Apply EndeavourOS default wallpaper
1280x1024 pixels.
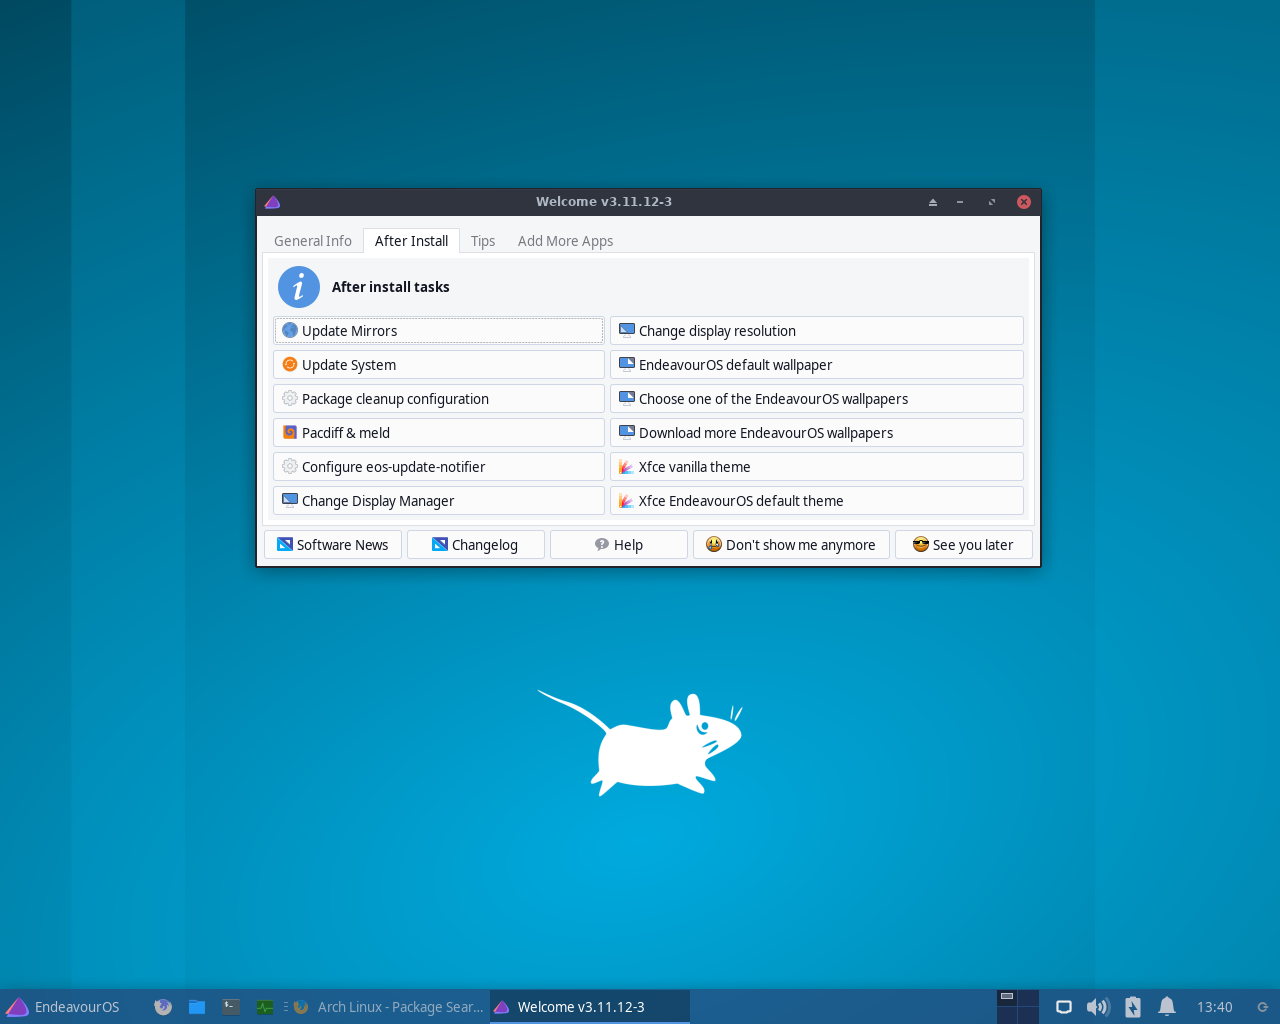pos(817,365)
